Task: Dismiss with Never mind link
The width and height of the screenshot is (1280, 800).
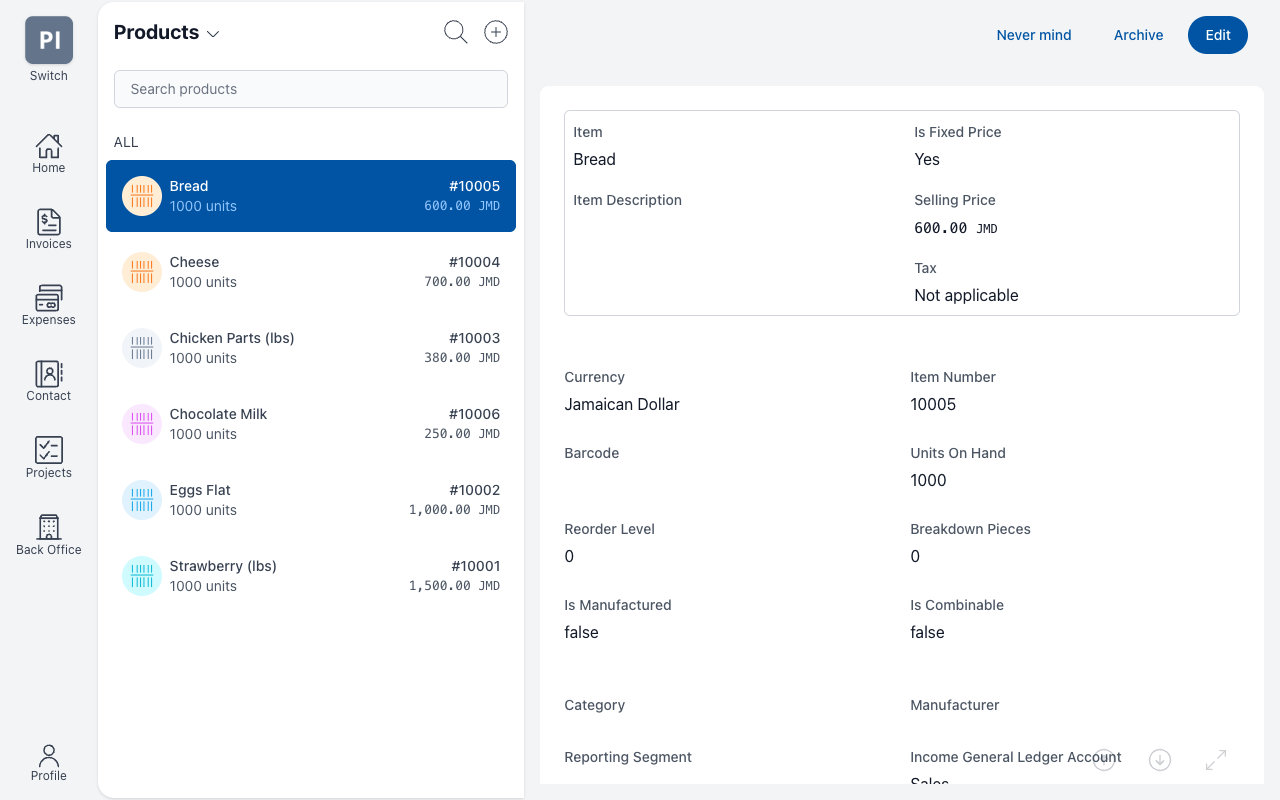Action: pos(1033,35)
